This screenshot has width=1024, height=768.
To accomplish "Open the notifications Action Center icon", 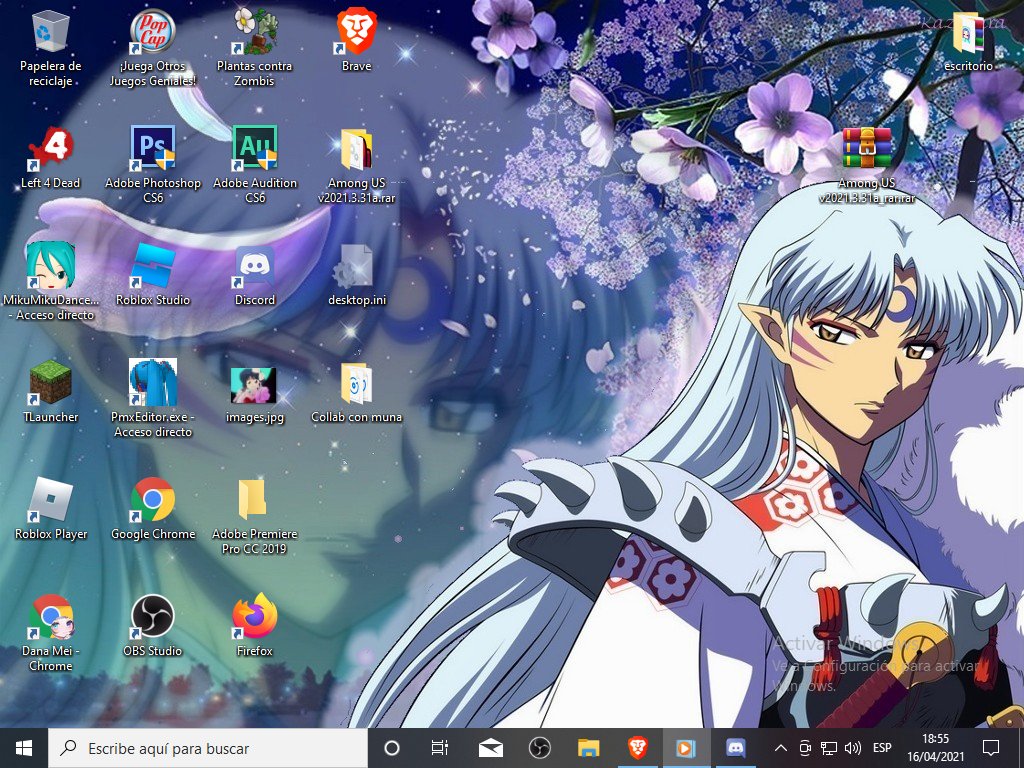I will point(991,748).
